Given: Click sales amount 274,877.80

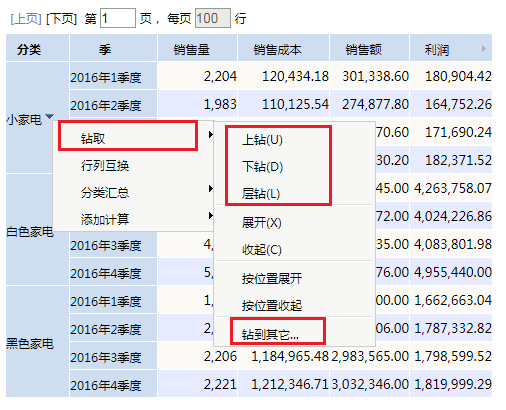Looking at the screenshot, I should click(x=375, y=104).
